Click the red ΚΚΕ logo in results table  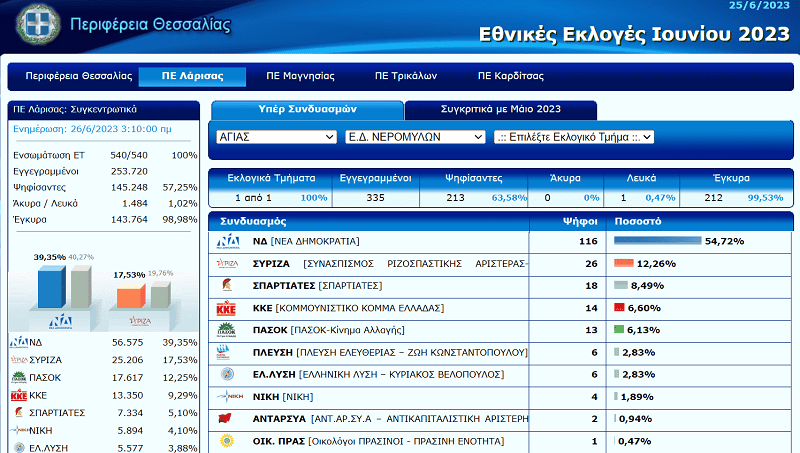(x=226, y=309)
